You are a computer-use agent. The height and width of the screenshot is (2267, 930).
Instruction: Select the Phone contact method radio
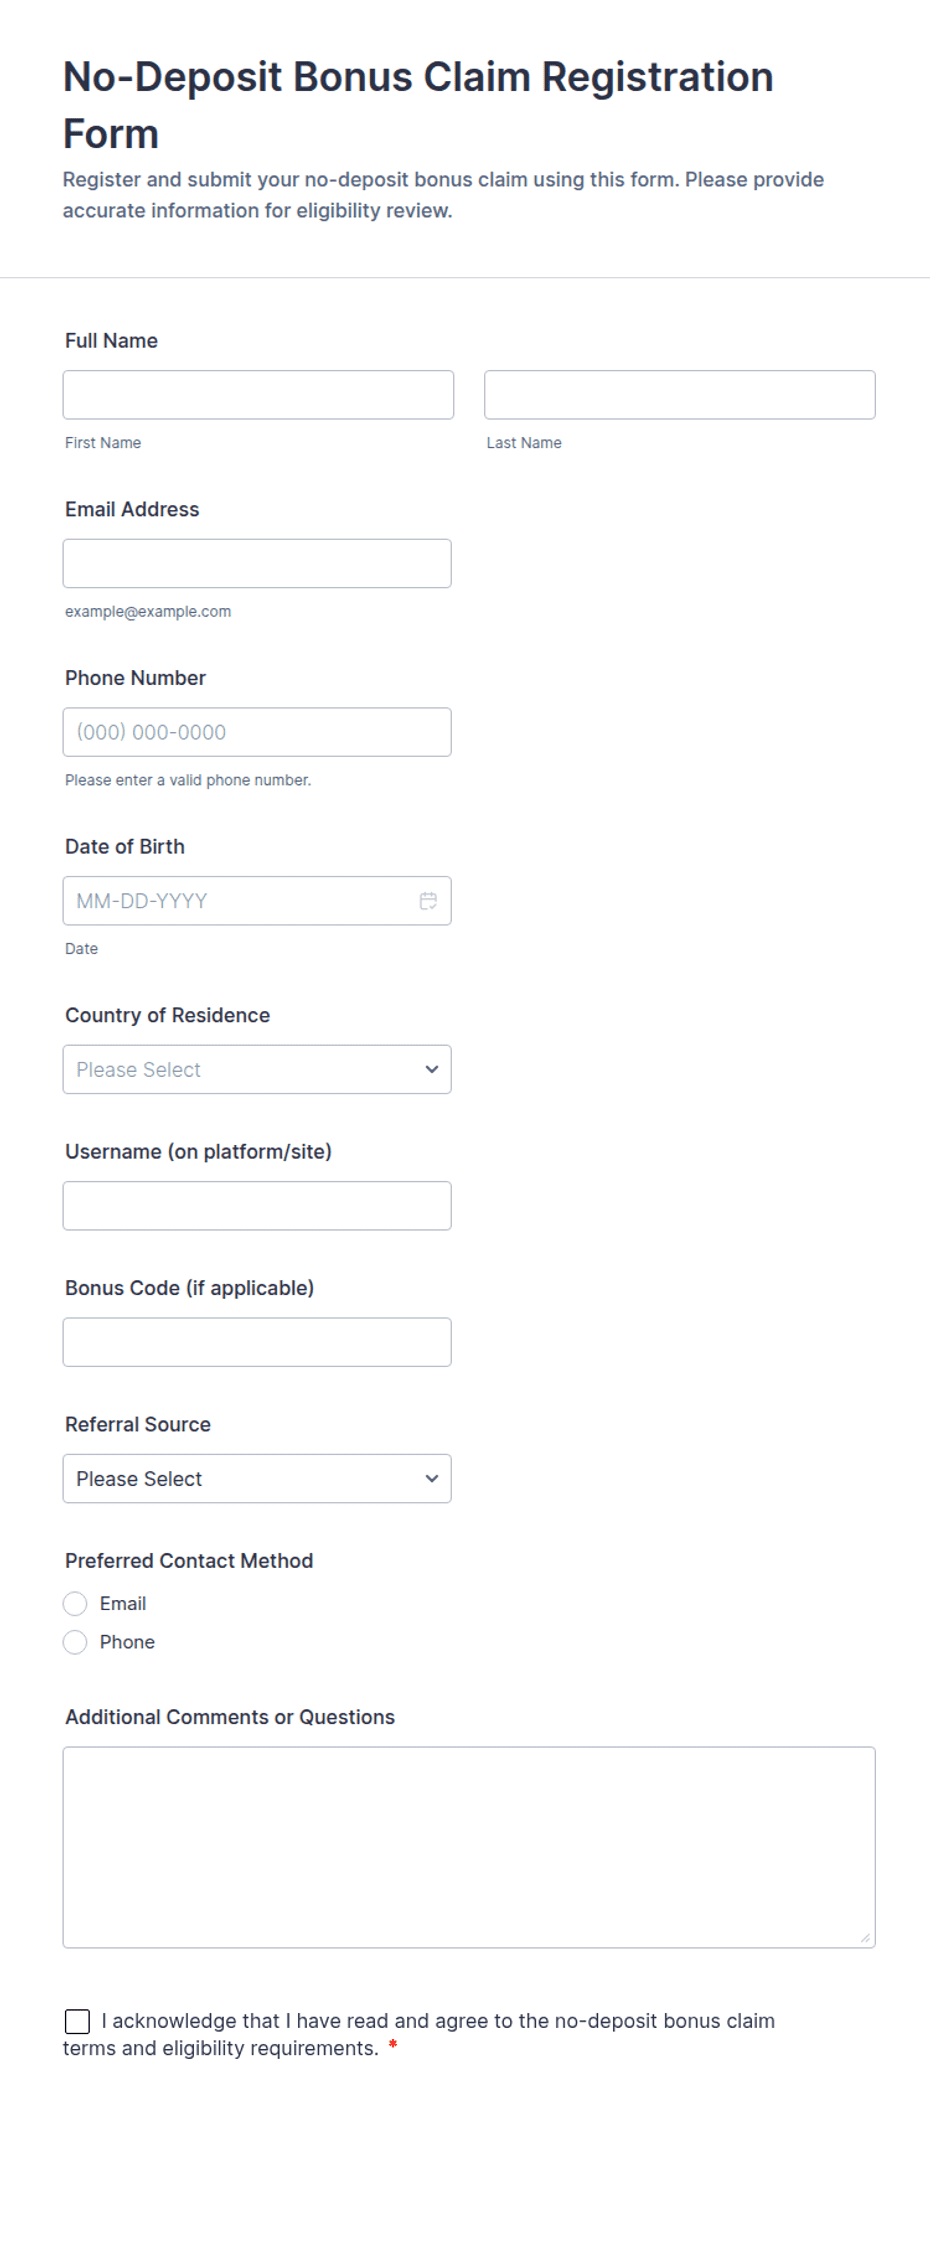coord(75,1642)
